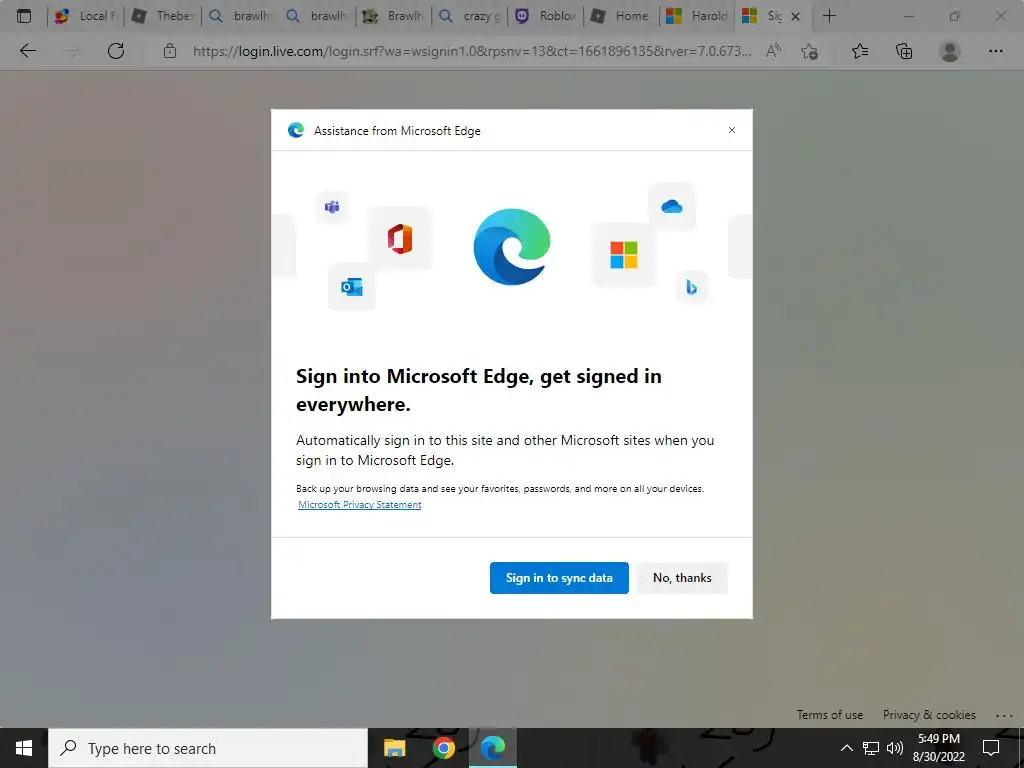This screenshot has width=1024, height=768.
Task: Click the Microsoft Edge taskbar icon
Action: 493,748
